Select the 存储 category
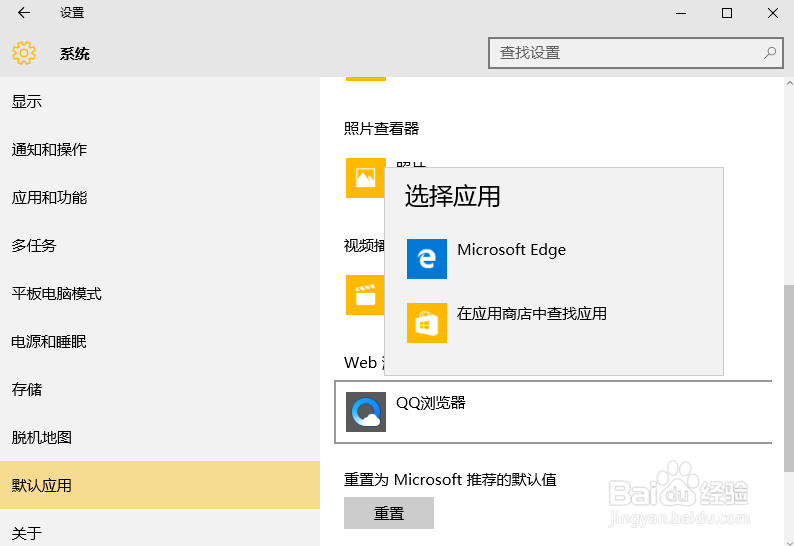Screen dimensions: 794x546 click(160, 389)
